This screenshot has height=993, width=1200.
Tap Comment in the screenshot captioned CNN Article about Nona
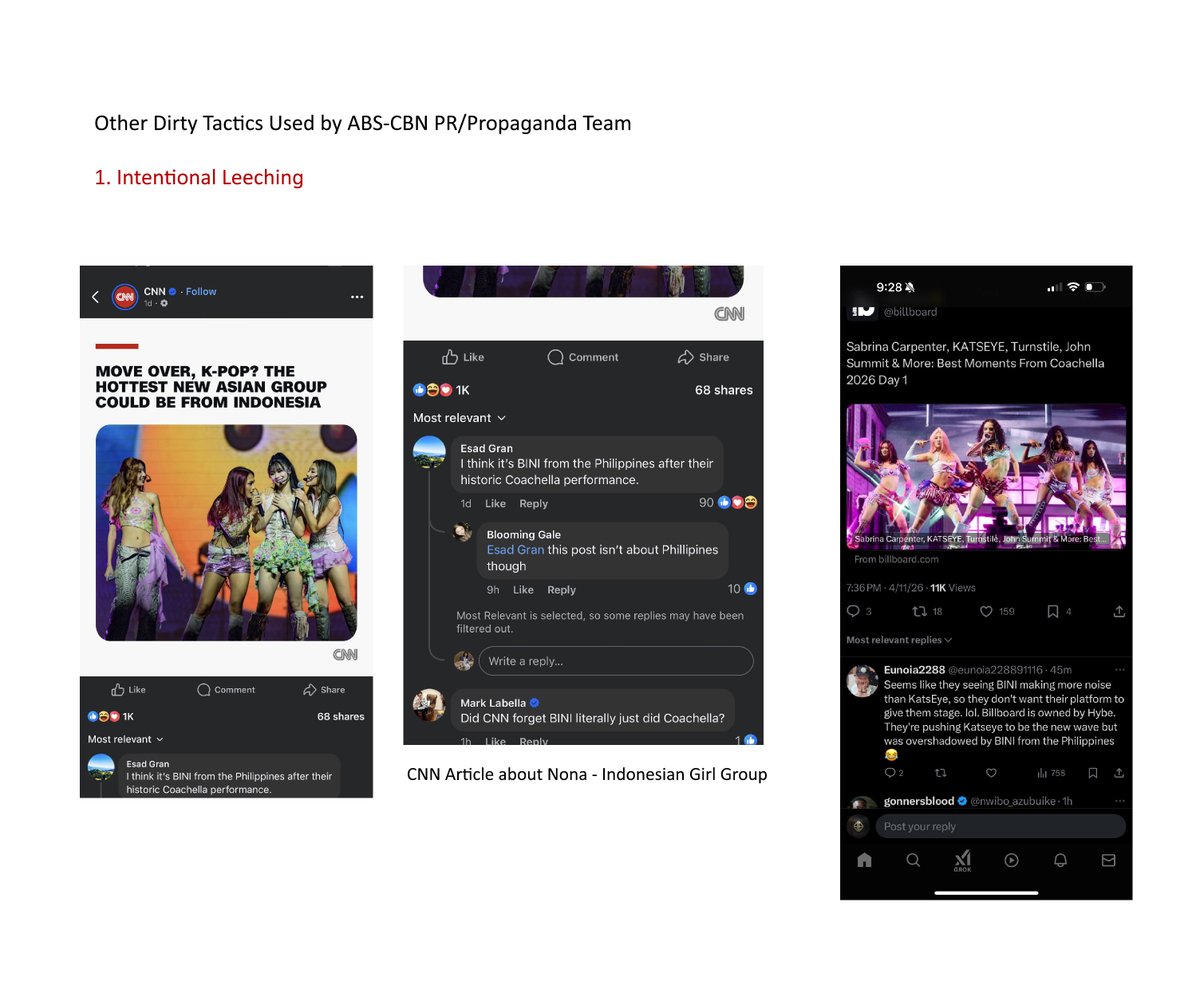point(583,357)
